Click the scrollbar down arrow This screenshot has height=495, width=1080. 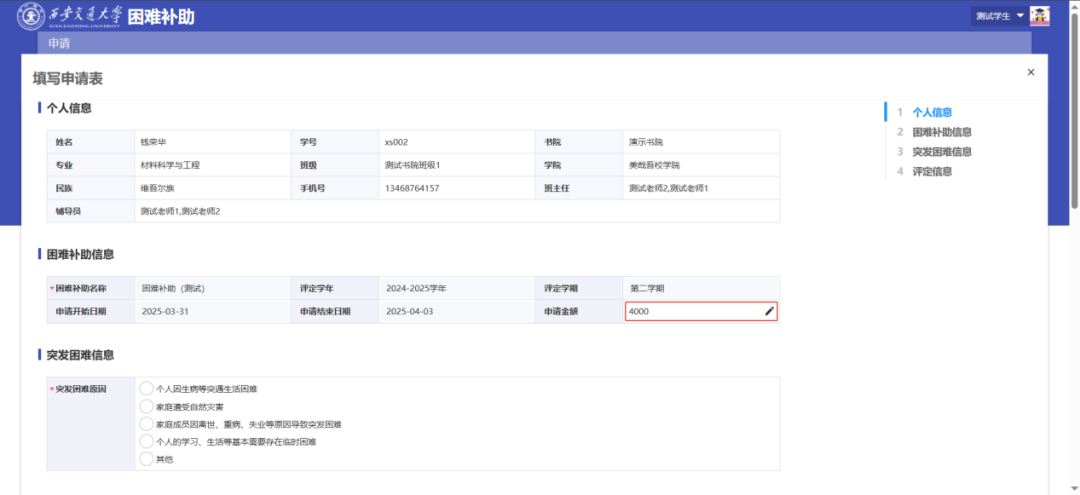(1074, 489)
